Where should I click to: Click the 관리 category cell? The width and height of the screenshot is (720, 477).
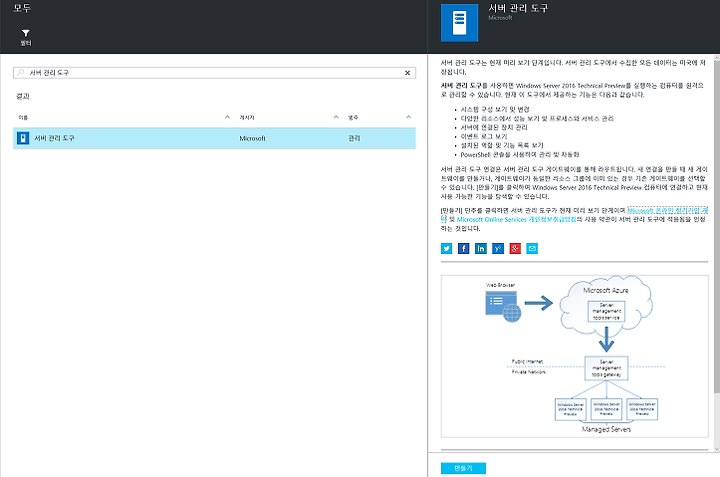(x=354, y=138)
